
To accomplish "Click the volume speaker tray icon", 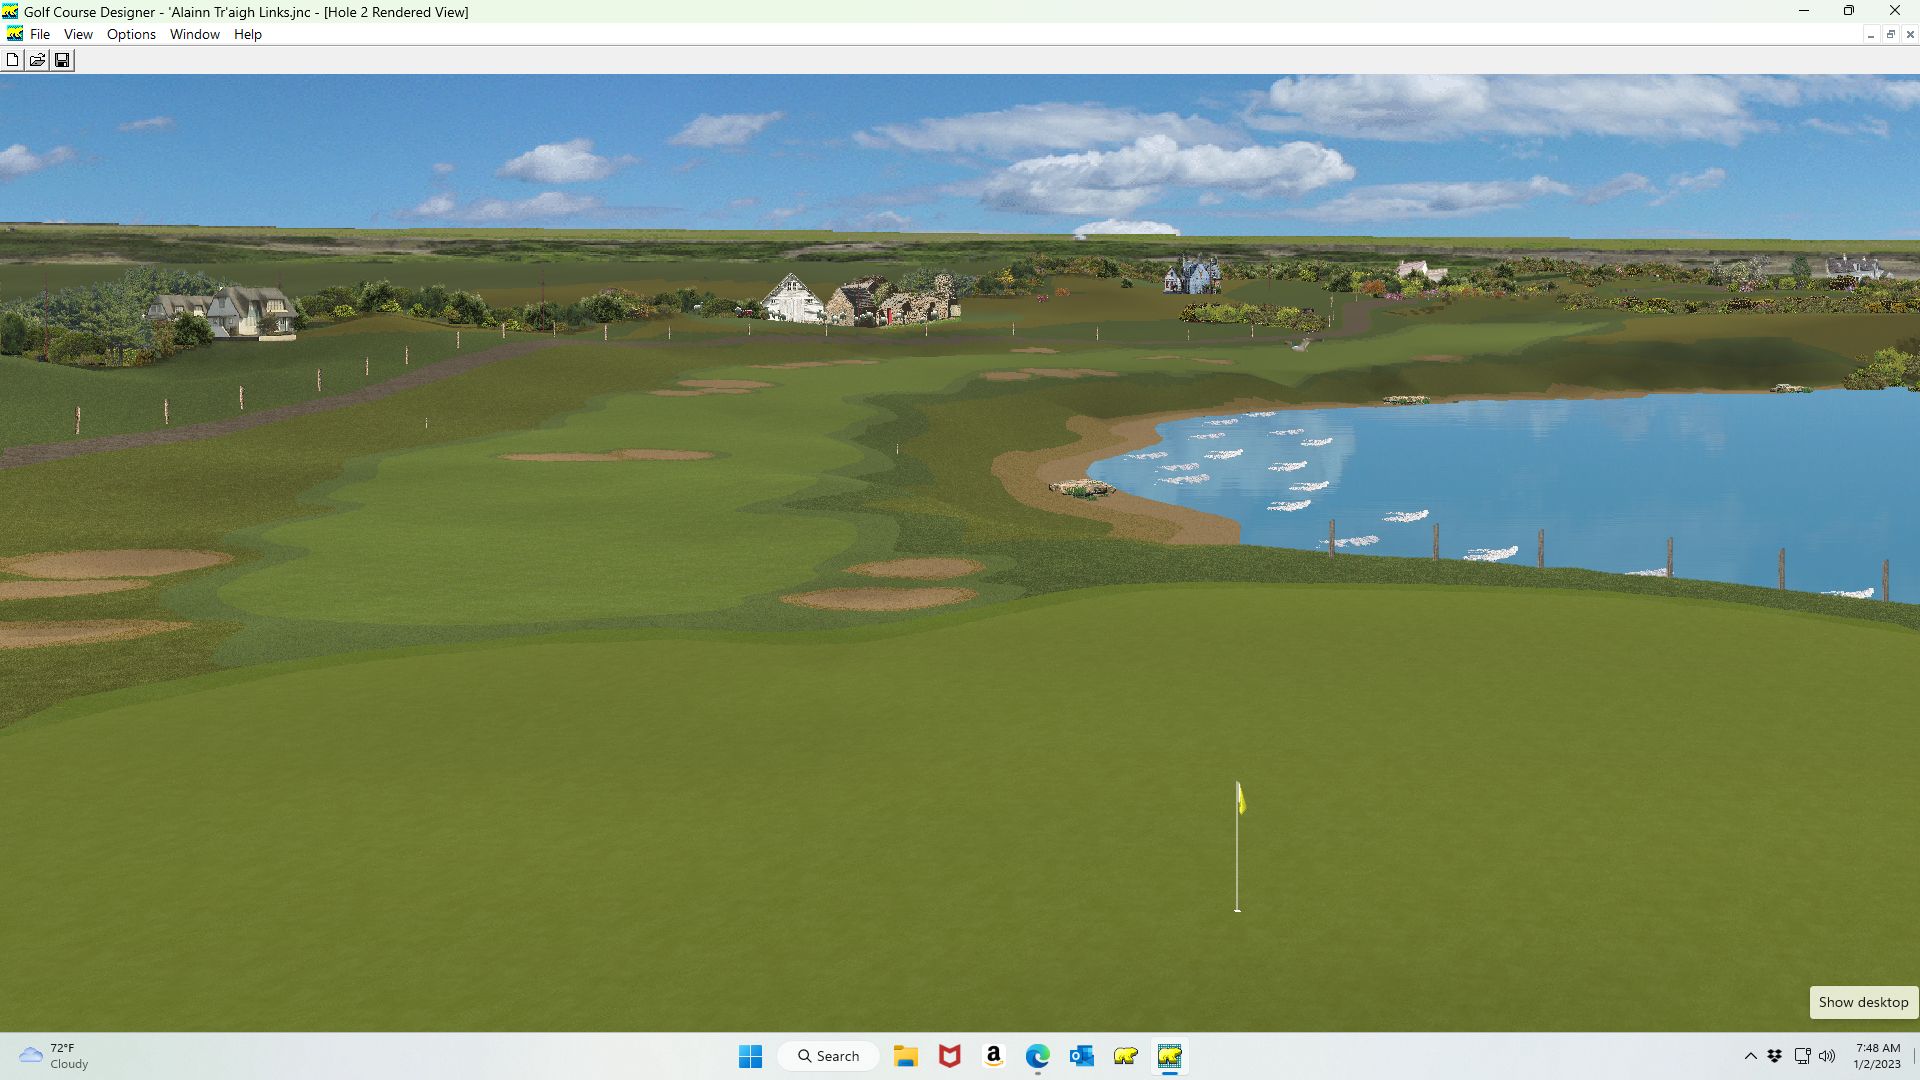I will pos(1827,1056).
